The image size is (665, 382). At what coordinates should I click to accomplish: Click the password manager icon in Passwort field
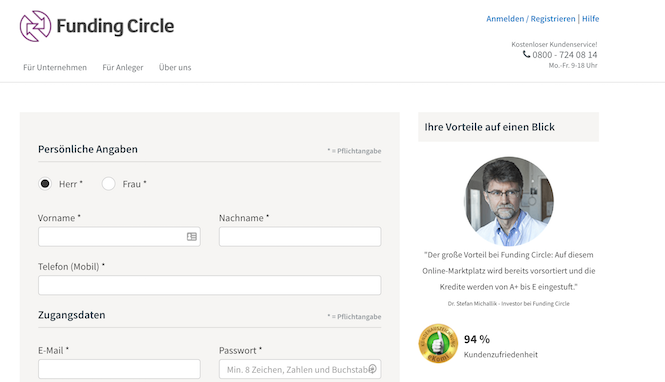click(372, 369)
